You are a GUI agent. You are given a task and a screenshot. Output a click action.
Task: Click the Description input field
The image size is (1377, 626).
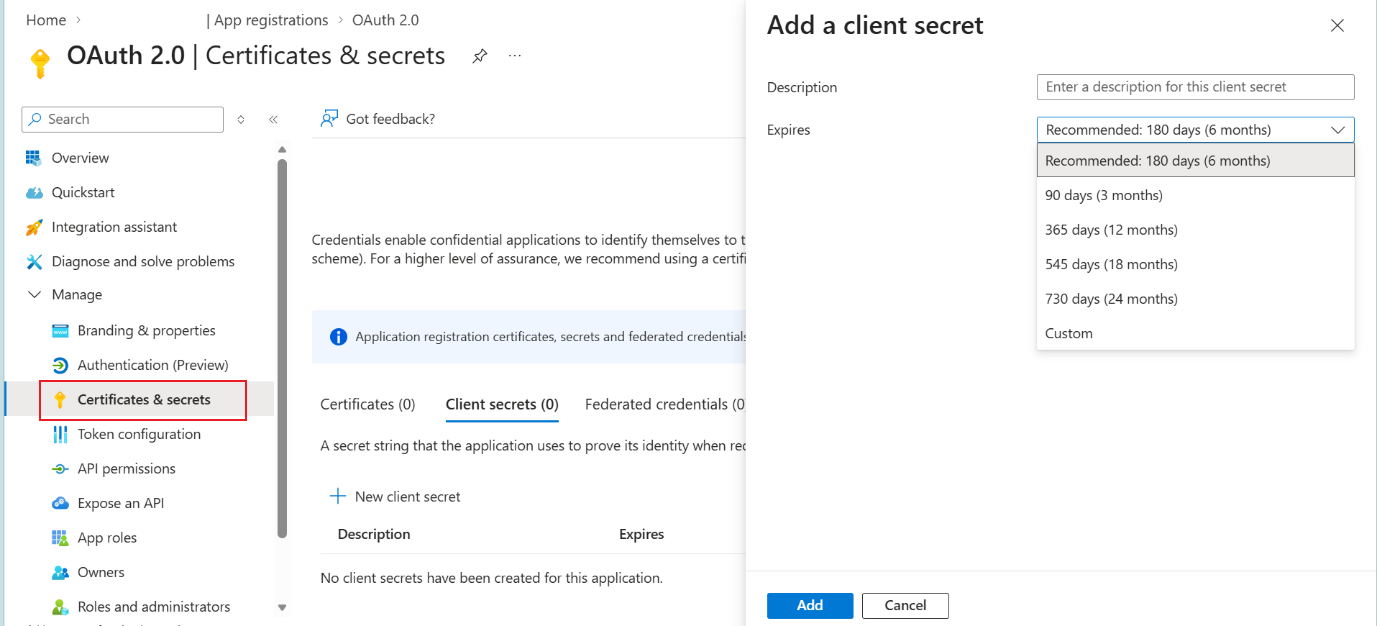tap(1195, 87)
